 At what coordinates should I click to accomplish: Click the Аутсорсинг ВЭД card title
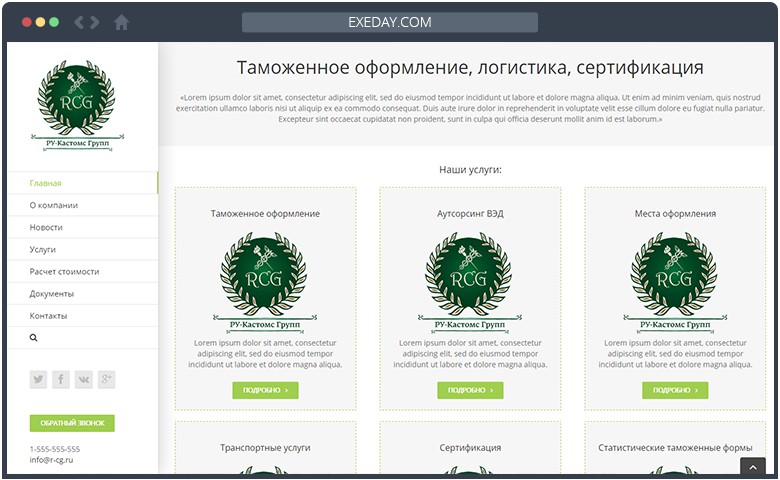[470, 213]
